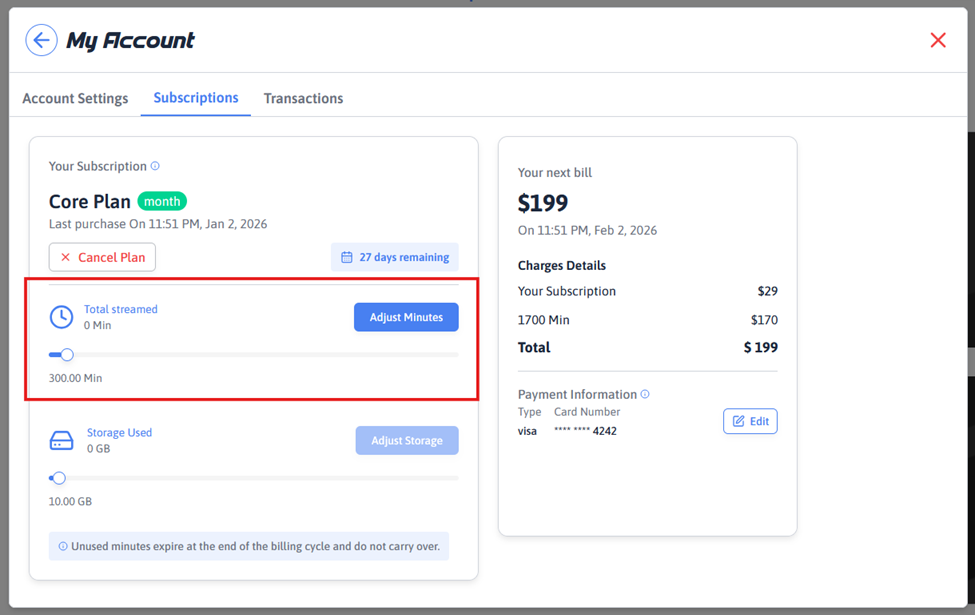The height and width of the screenshot is (615, 975).
Task: Click the storage usage slider handle
Action: pyautogui.click(x=59, y=478)
